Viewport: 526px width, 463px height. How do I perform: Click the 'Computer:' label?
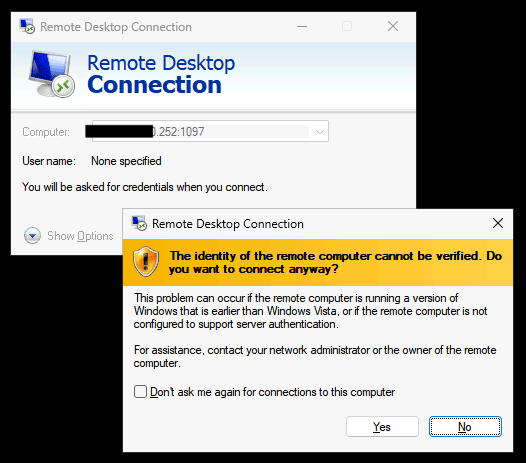pos(46,132)
